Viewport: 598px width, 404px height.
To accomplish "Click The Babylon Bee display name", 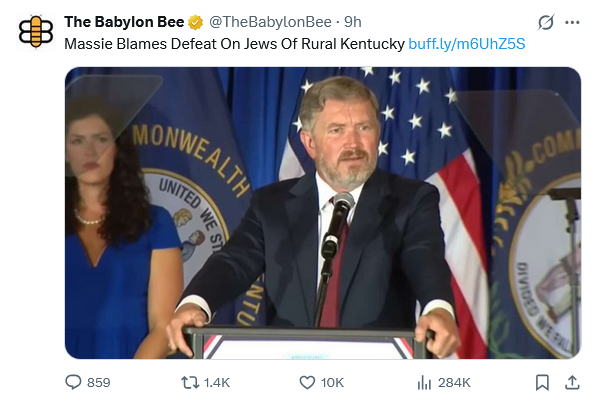I will (x=124, y=22).
